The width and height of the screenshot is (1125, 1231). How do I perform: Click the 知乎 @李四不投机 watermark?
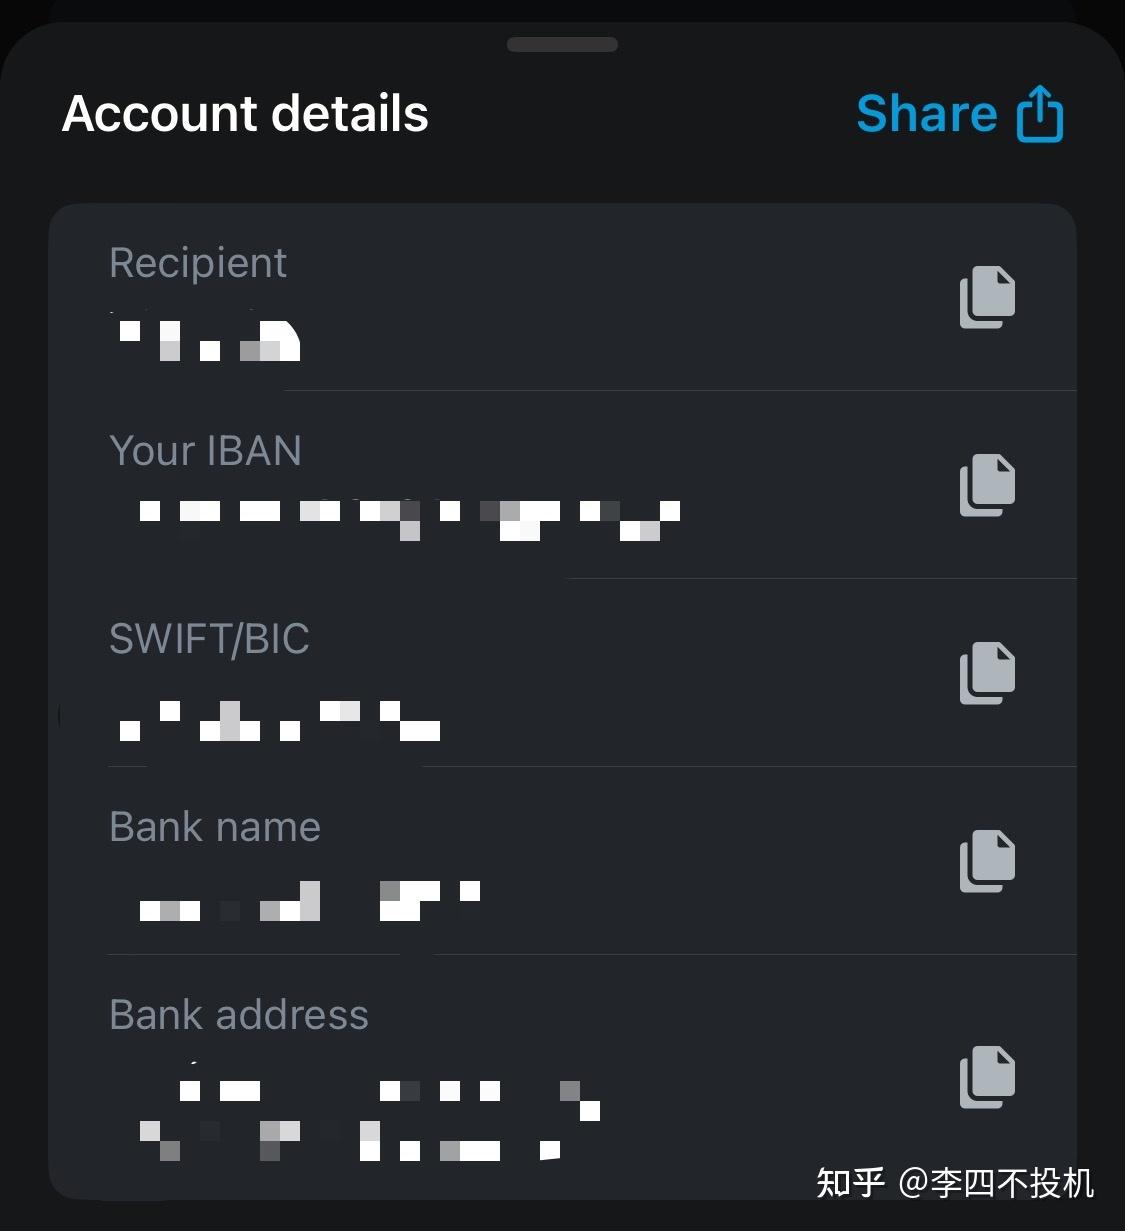[955, 1183]
